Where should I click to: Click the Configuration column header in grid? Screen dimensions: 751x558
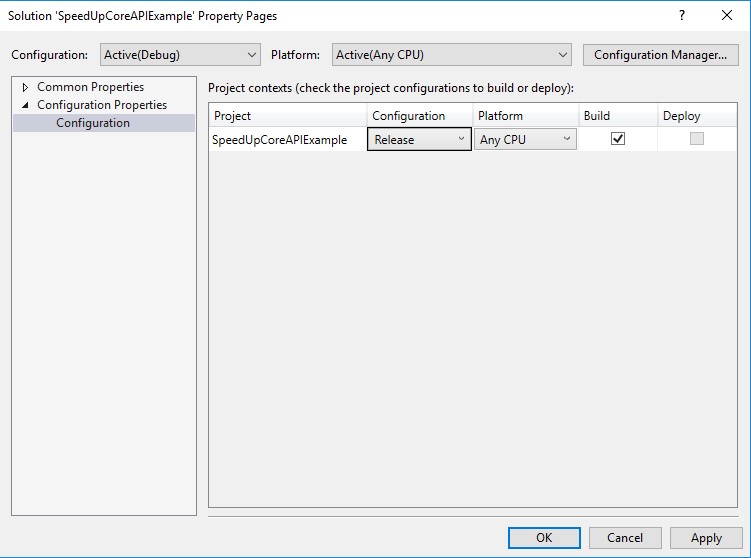click(x=420, y=115)
